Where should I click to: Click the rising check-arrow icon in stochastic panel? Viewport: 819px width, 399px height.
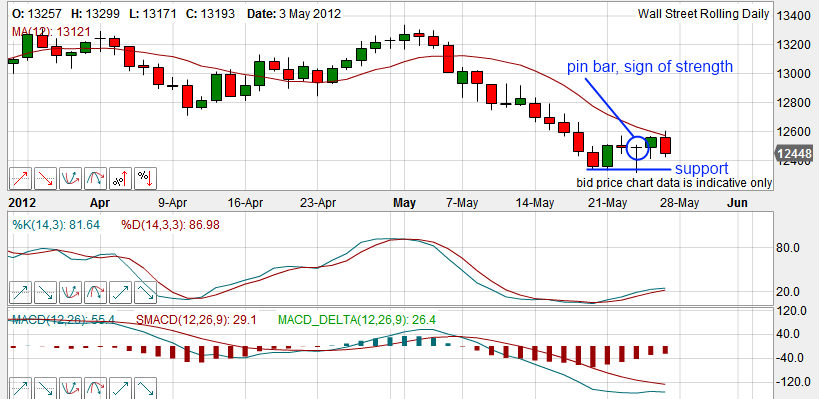(x=121, y=292)
